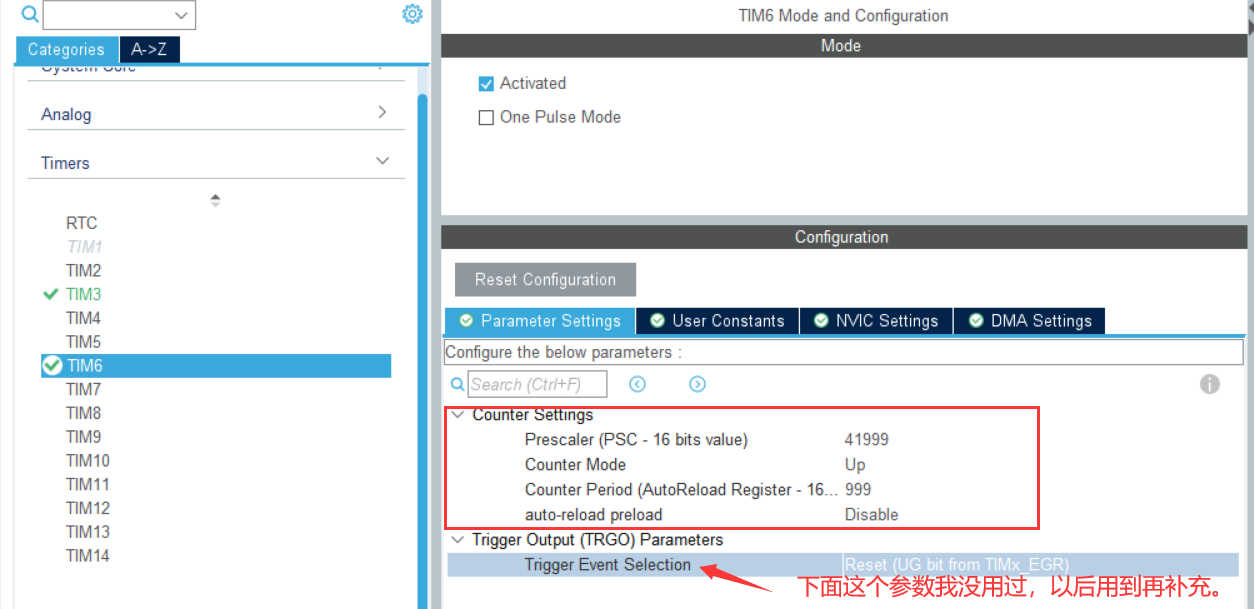This screenshot has height=609, width=1254.
Task: Select TIM8 in the timers list
Action: pos(83,413)
